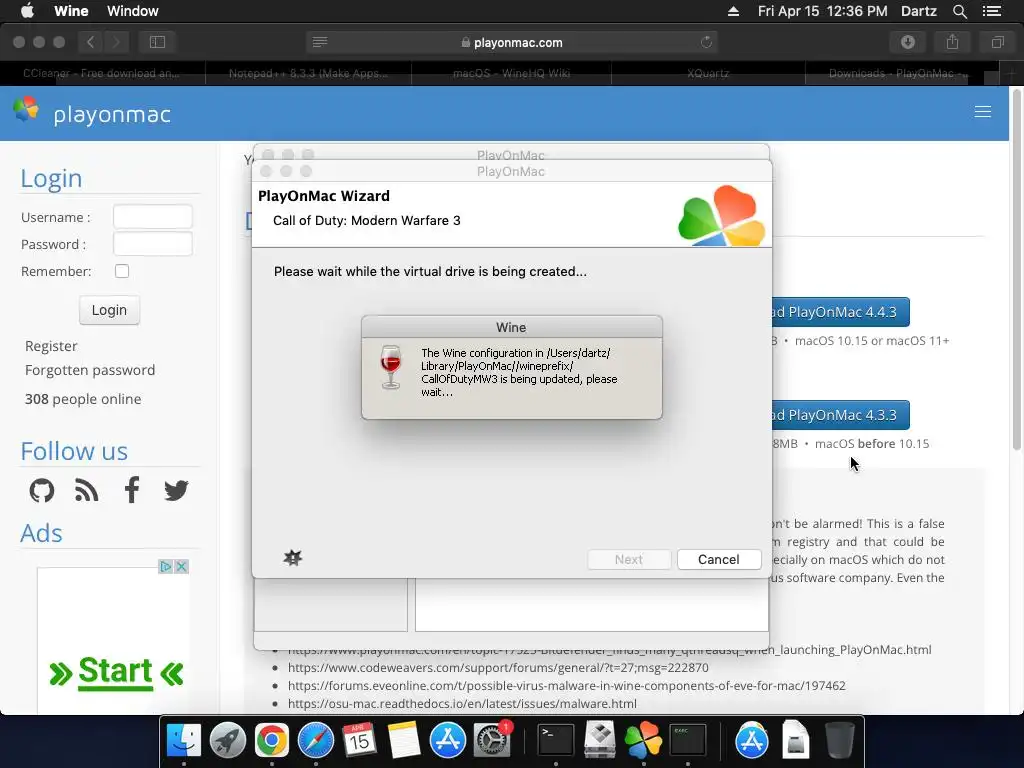Open the codeweavers.com forum link
This screenshot has width=1024, height=768.
click(x=498, y=667)
